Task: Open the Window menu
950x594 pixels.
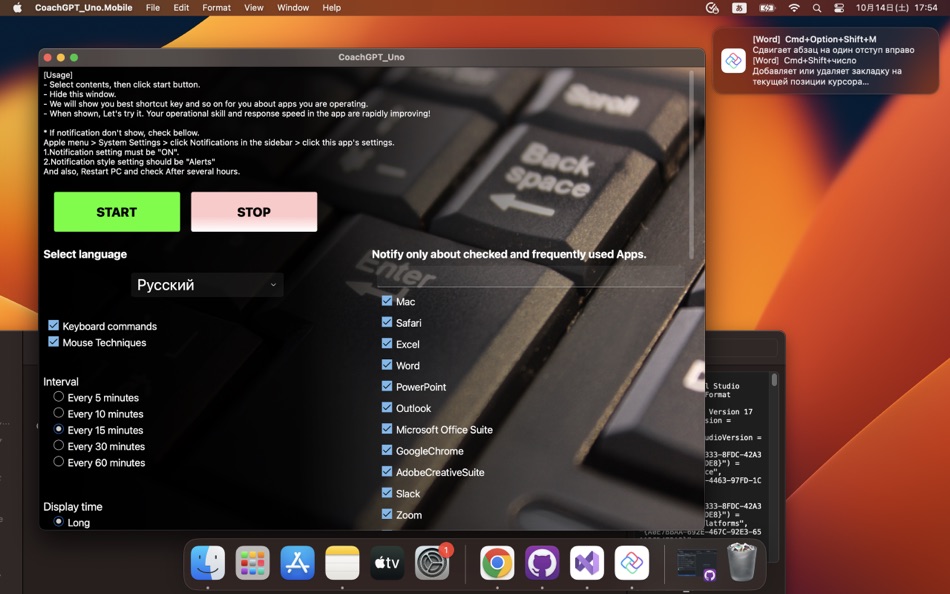Action: coord(293,8)
